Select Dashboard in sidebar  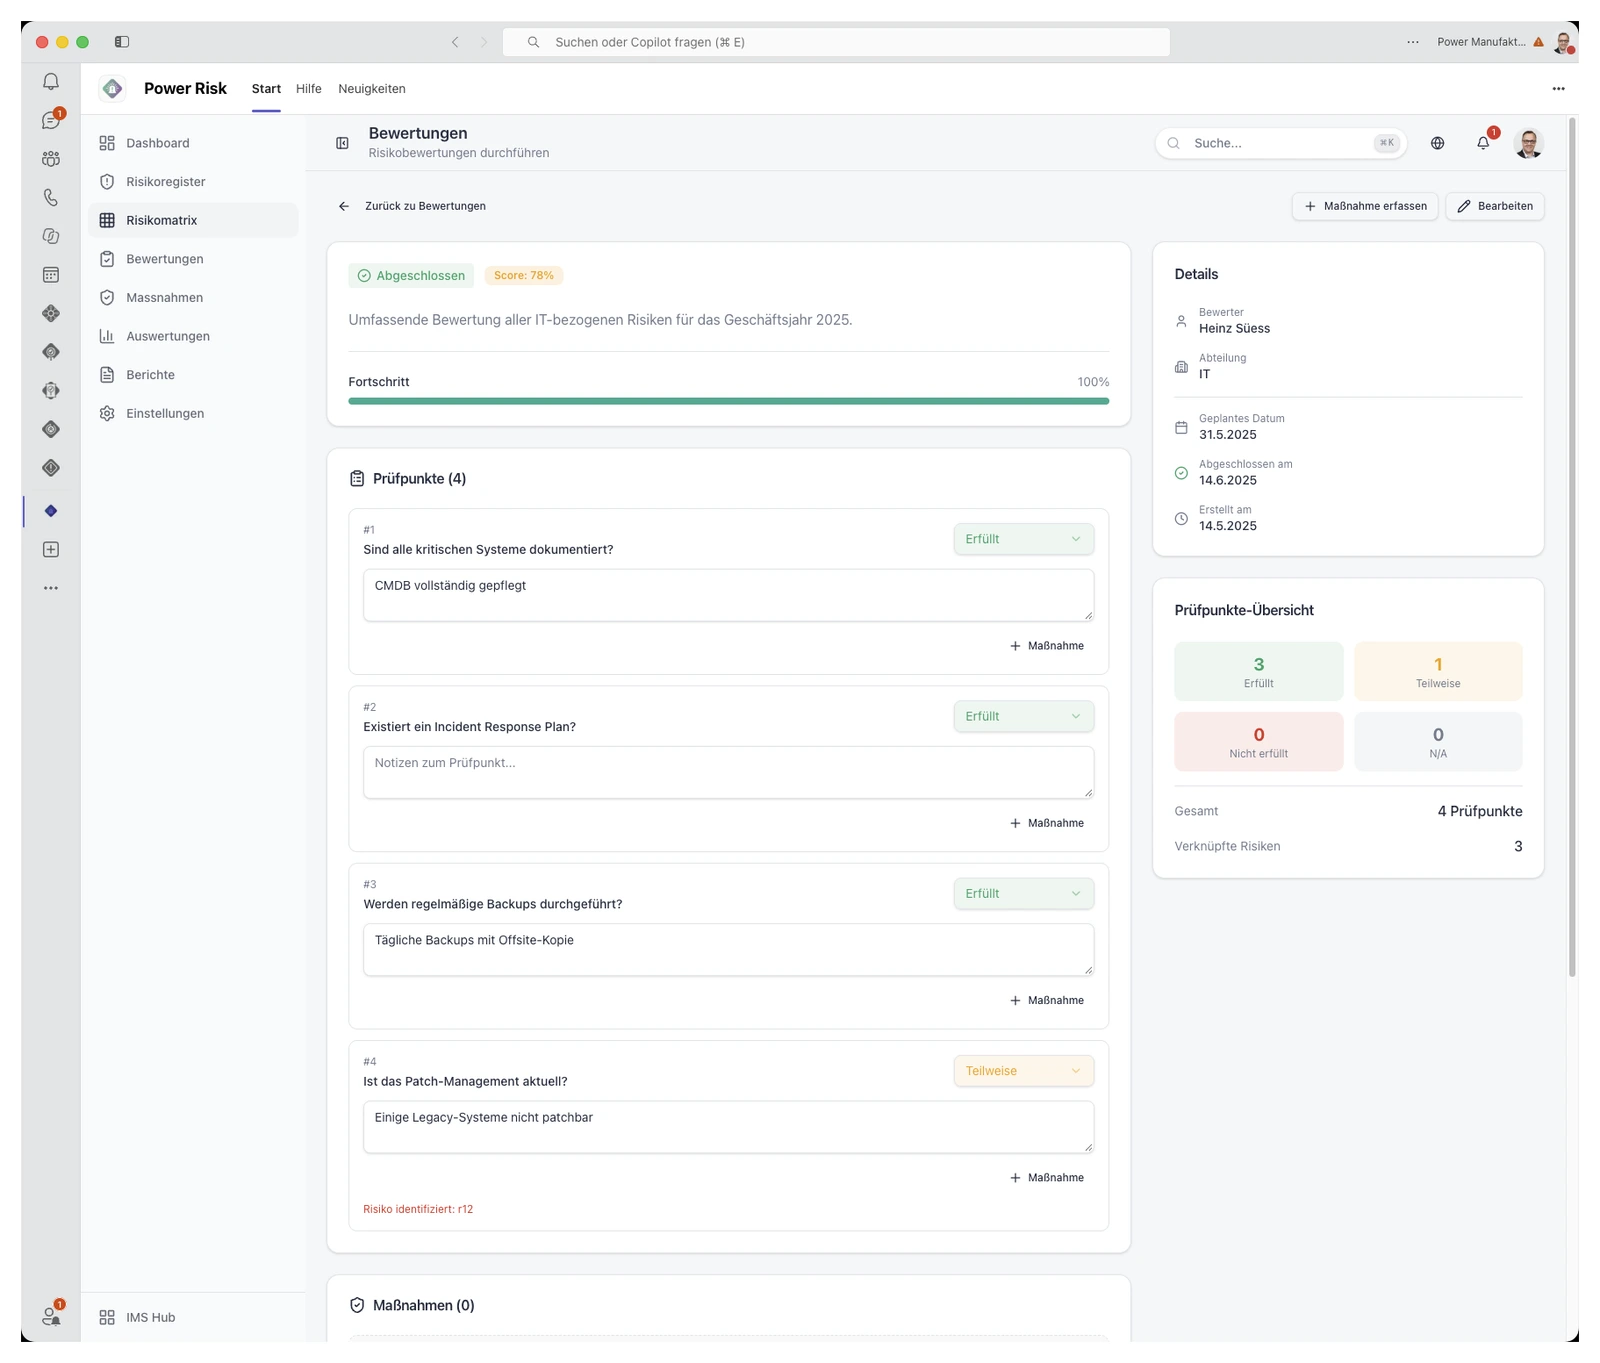(x=193, y=143)
